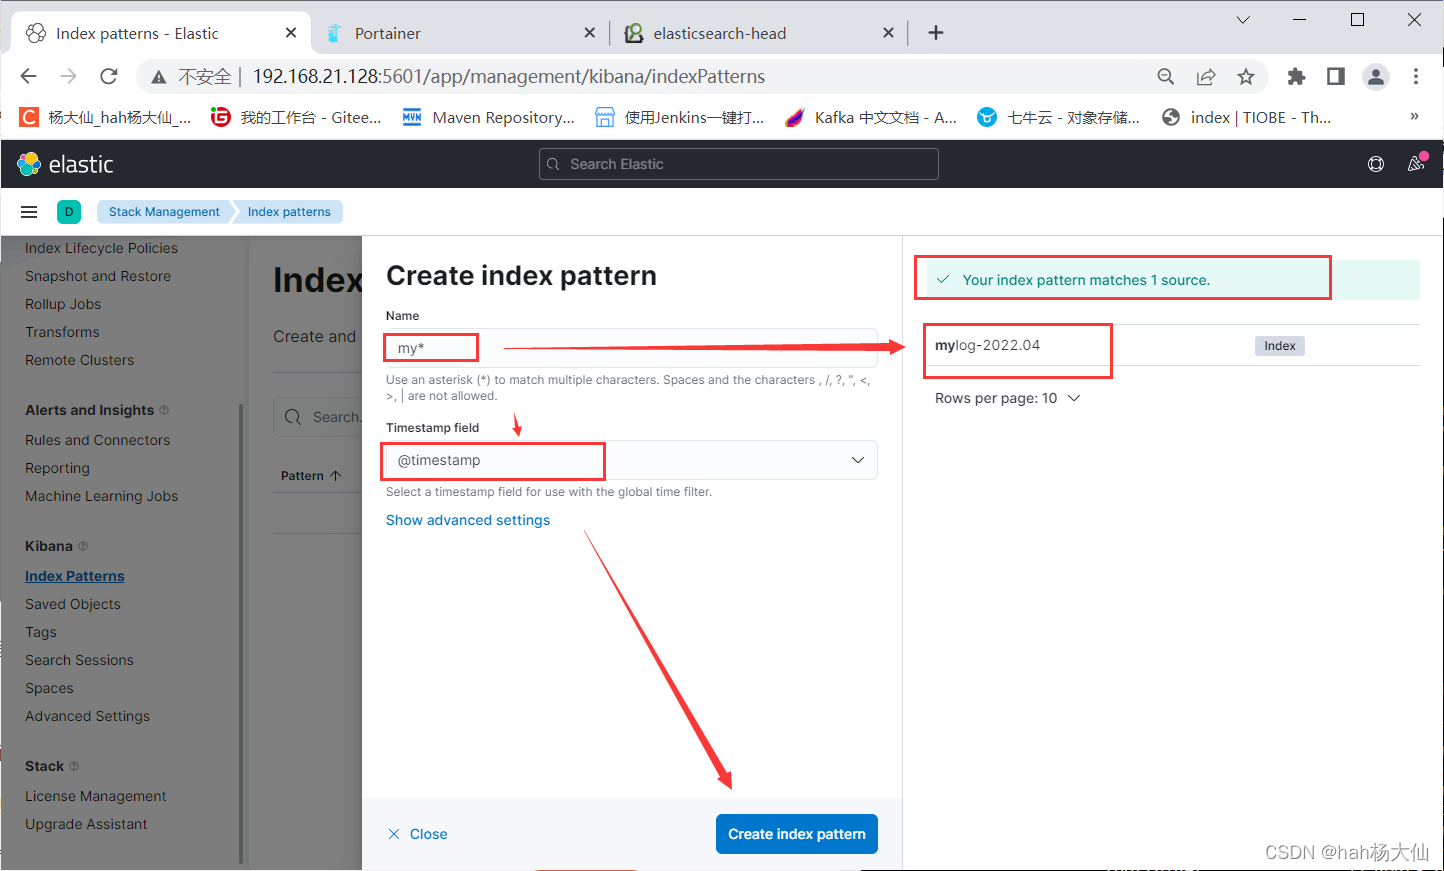The height and width of the screenshot is (871, 1444).
Task: Share this page via share icon
Action: point(1206,76)
